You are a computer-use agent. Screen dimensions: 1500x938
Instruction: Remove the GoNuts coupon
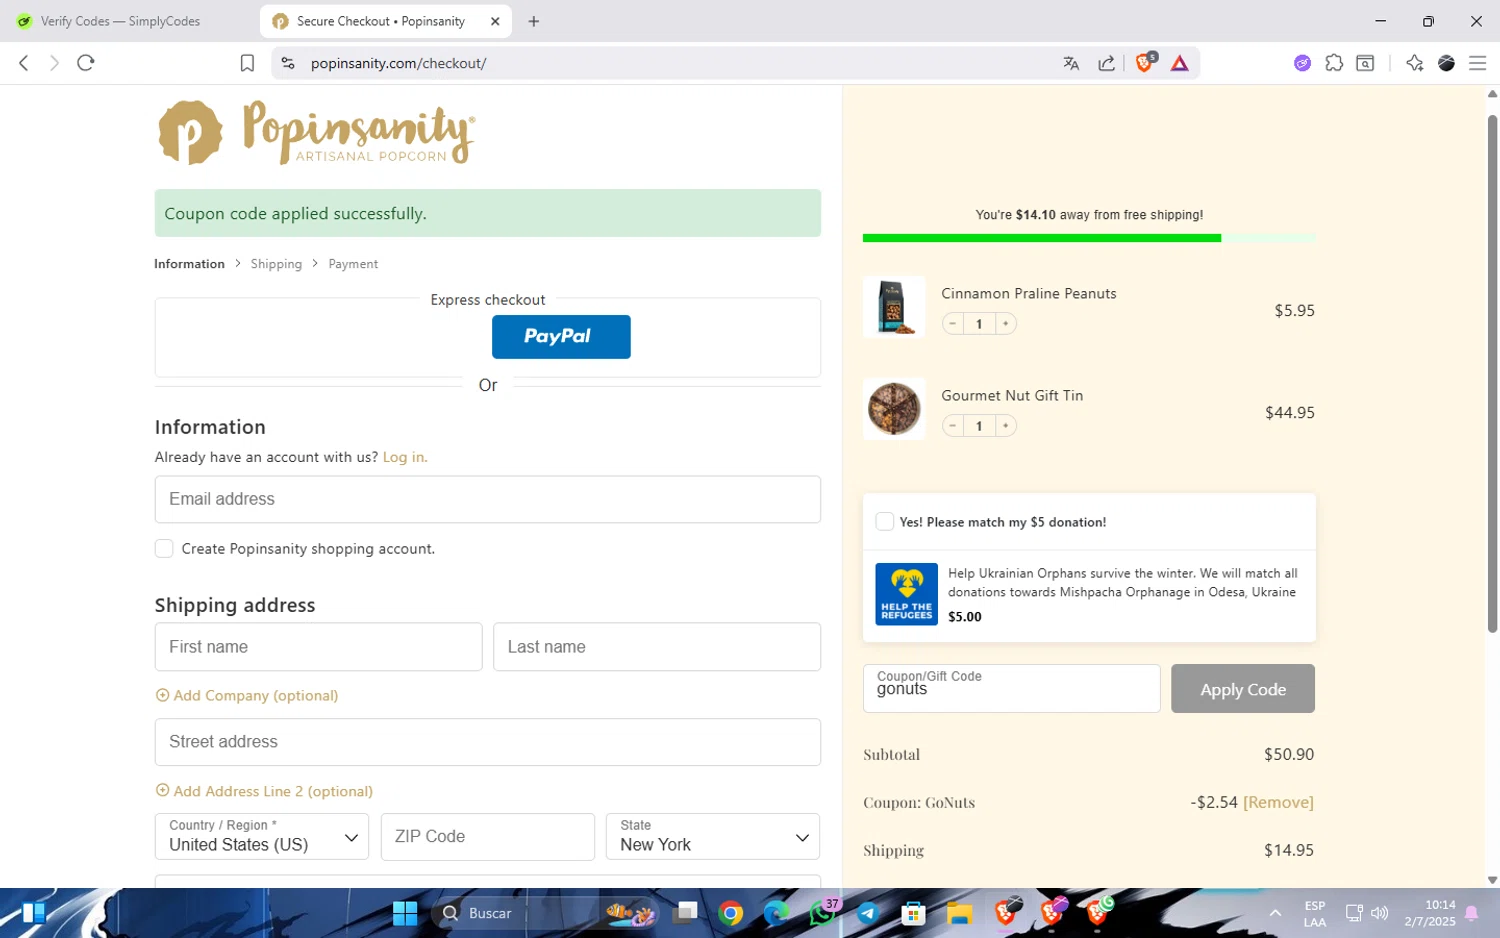pyautogui.click(x=1278, y=802)
